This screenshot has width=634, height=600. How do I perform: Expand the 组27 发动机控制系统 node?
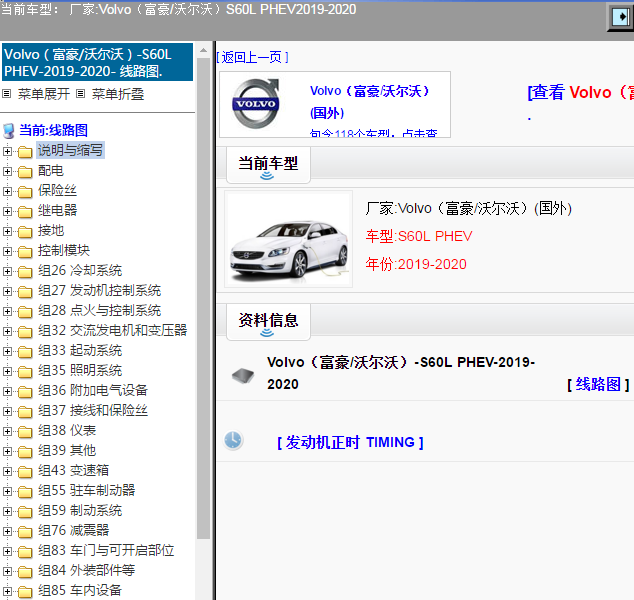(7, 291)
